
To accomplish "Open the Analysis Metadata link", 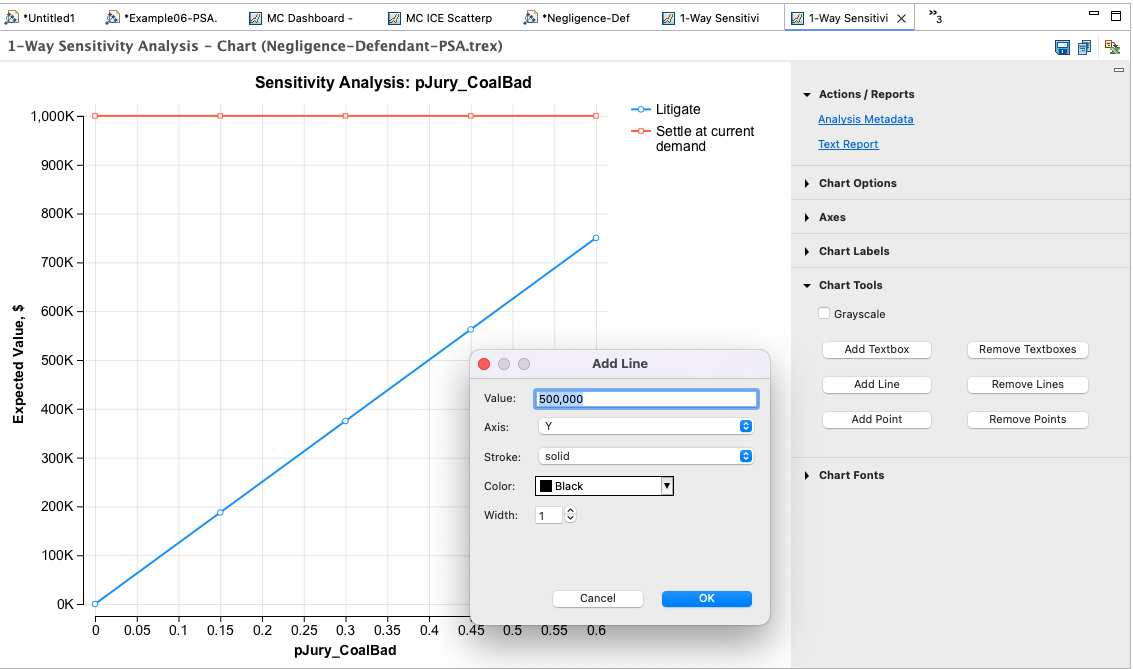I will (x=865, y=120).
